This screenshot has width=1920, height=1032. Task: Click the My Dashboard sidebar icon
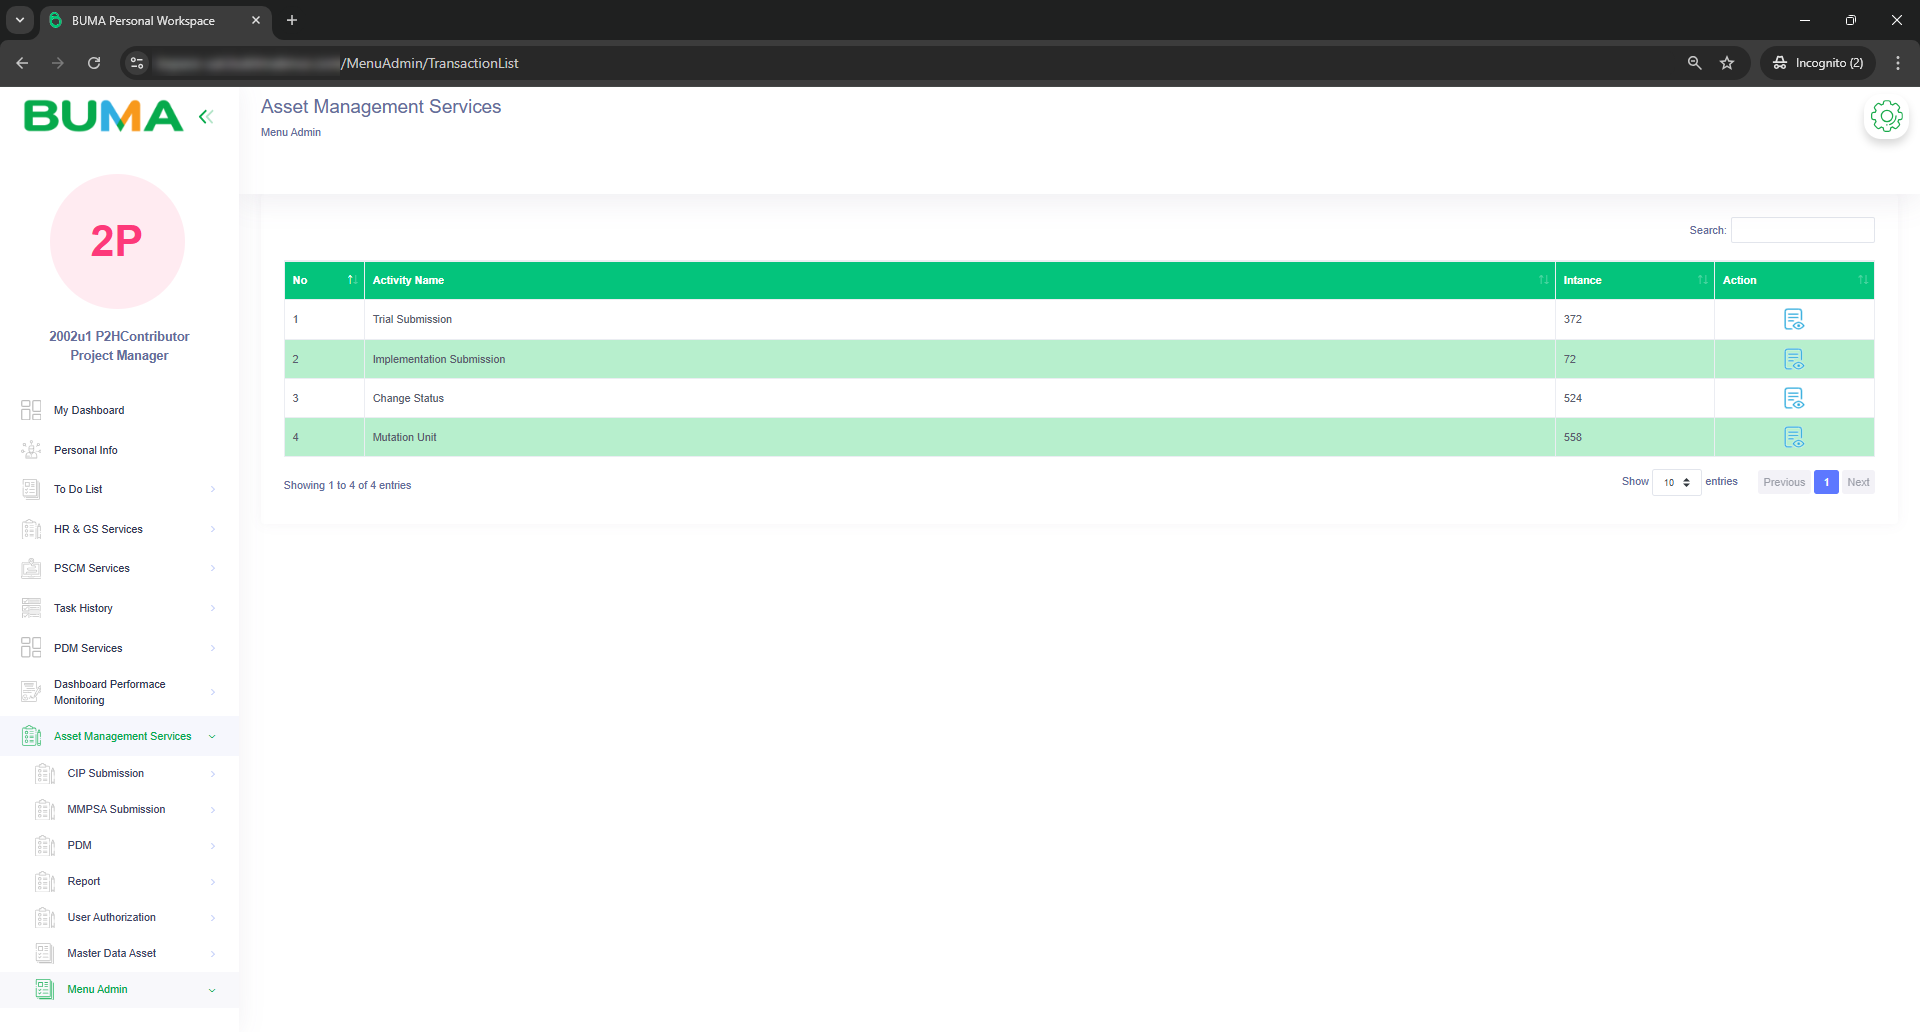click(x=31, y=410)
